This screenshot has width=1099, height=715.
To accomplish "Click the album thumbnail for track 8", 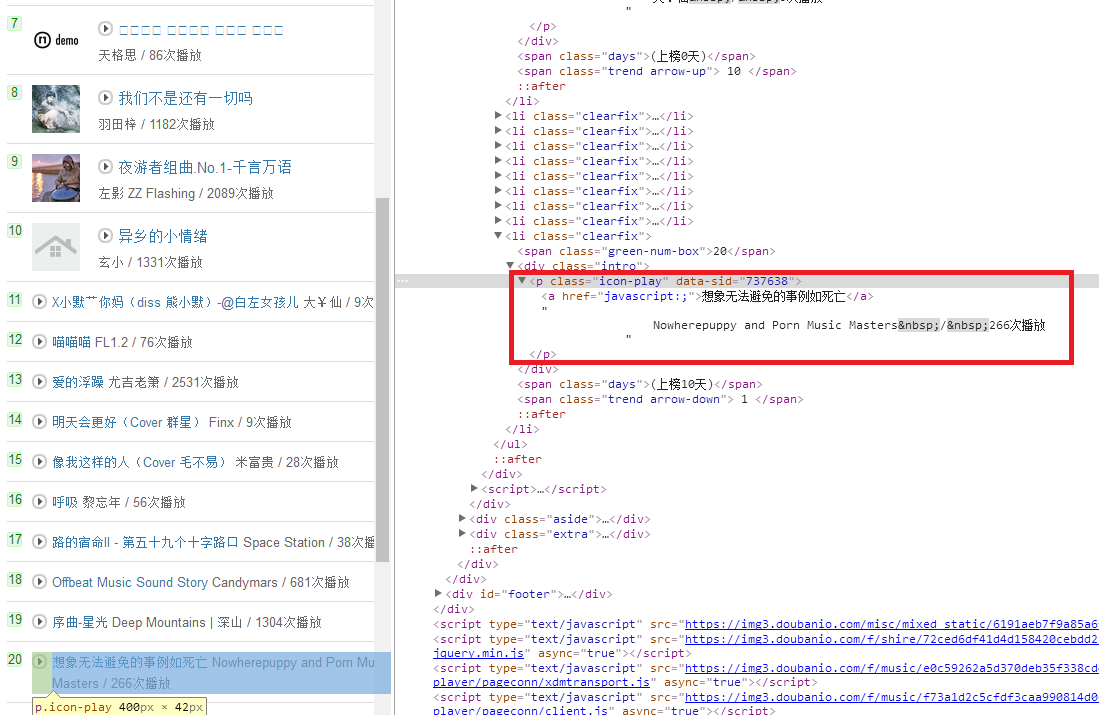I will 55,108.
